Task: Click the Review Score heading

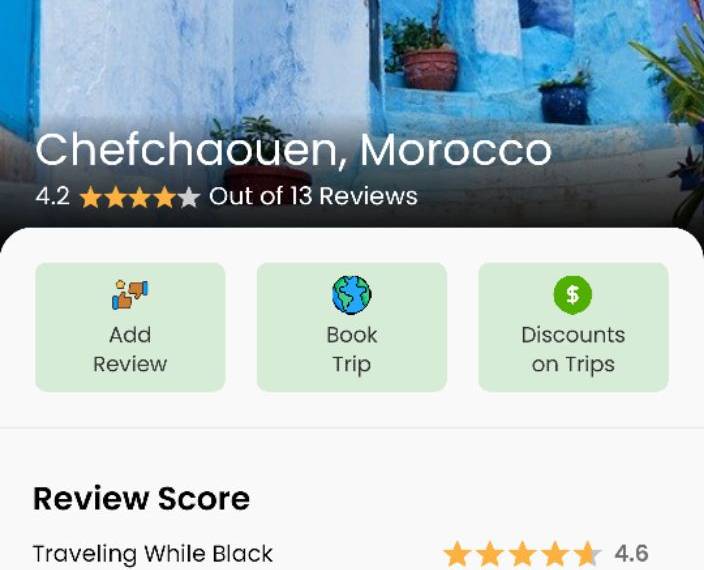Action: (x=141, y=499)
